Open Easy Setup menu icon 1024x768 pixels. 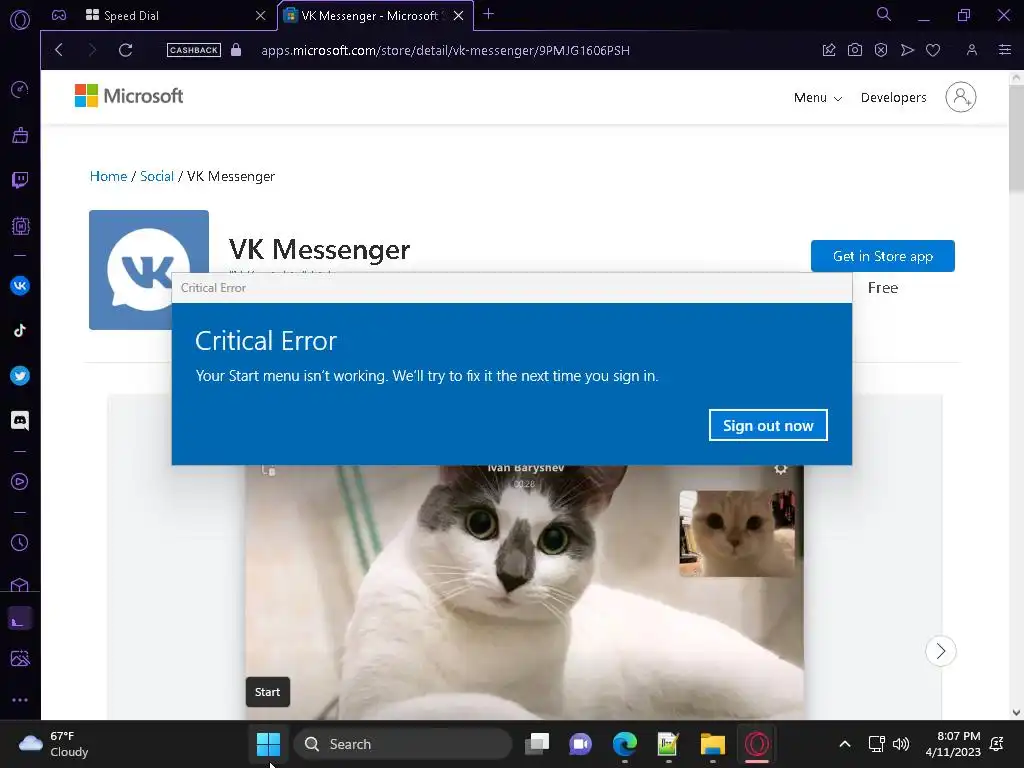coord(1005,50)
